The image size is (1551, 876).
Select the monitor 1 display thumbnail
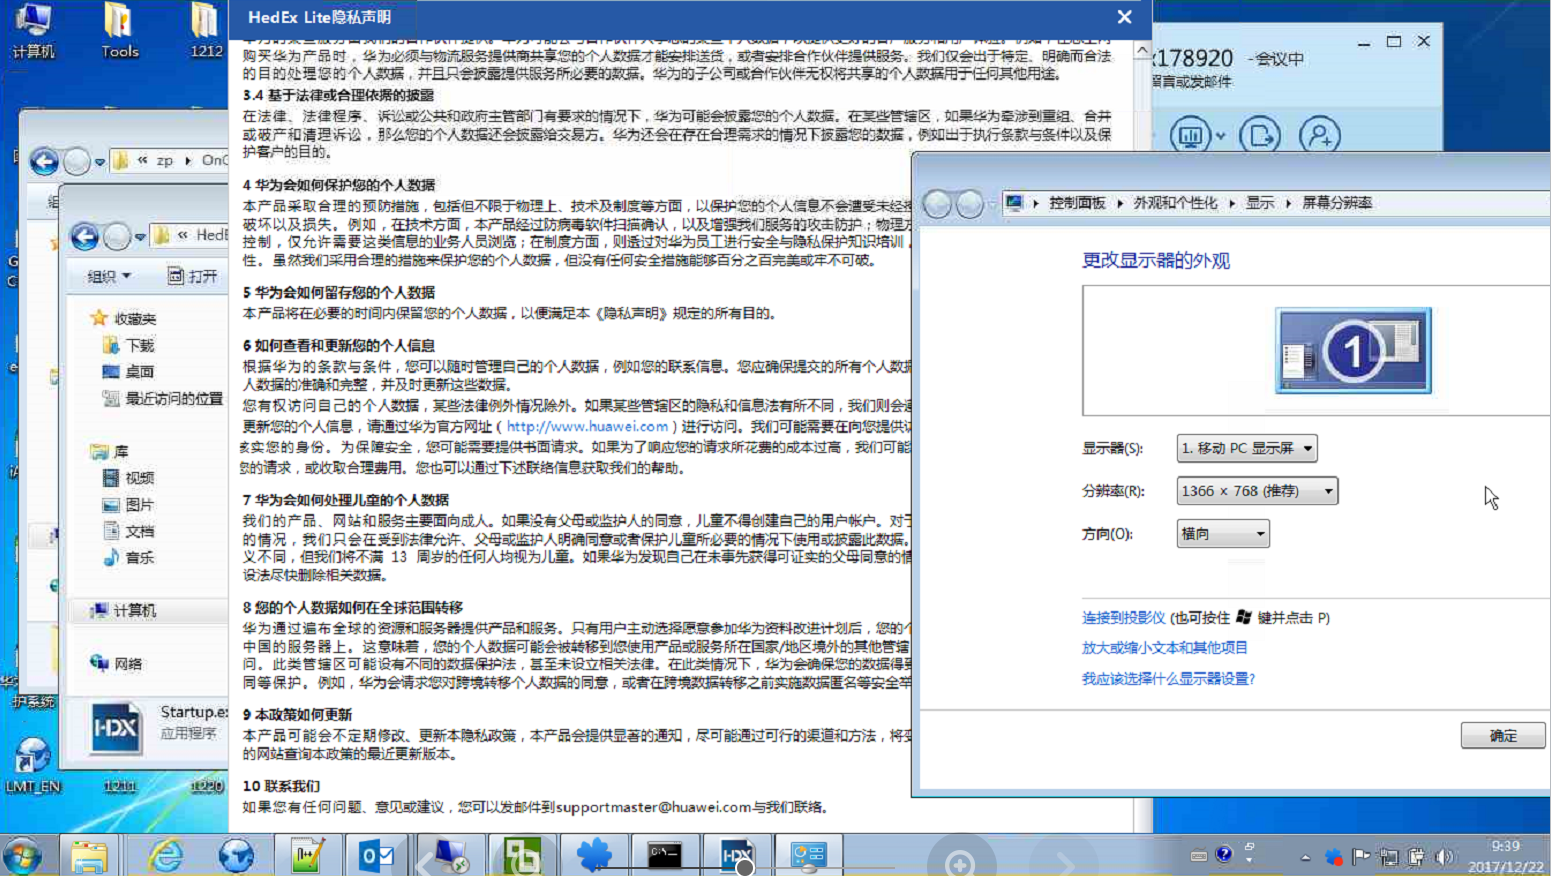click(x=1353, y=350)
